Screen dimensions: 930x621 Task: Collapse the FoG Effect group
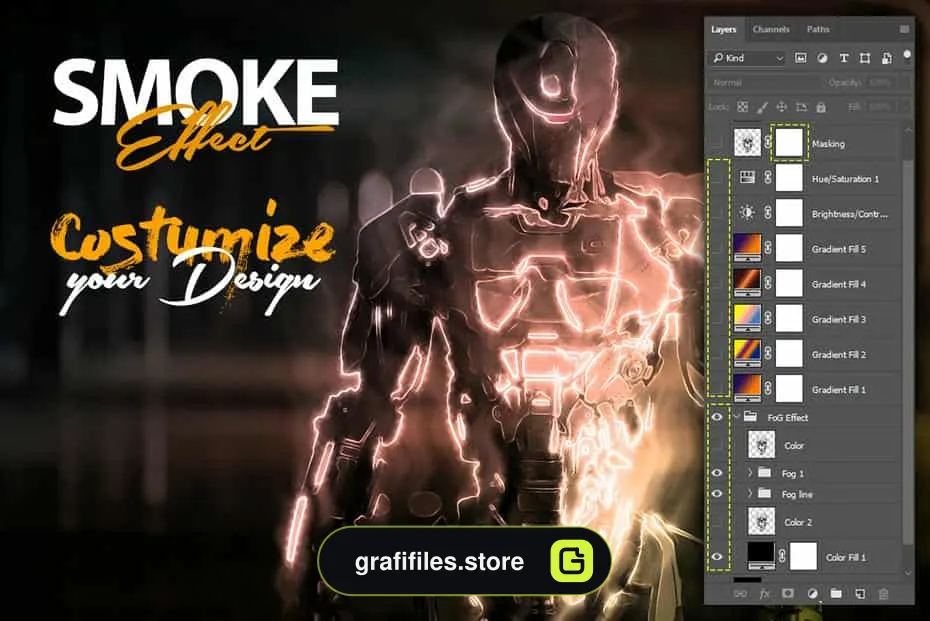coord(737,417)
